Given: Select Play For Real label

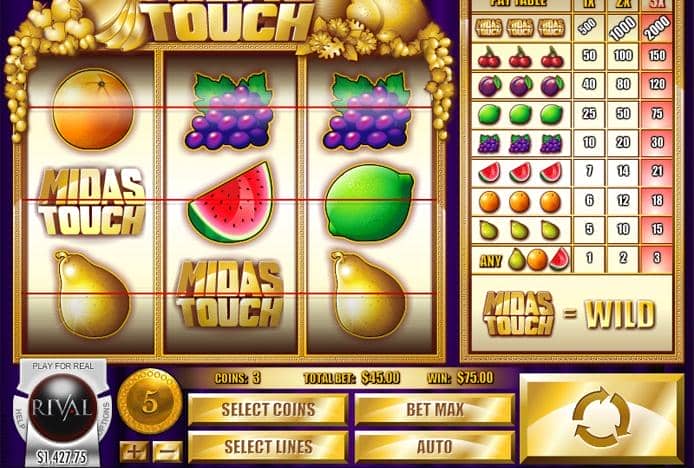Looking at the screenshot, I should [63, 366].
